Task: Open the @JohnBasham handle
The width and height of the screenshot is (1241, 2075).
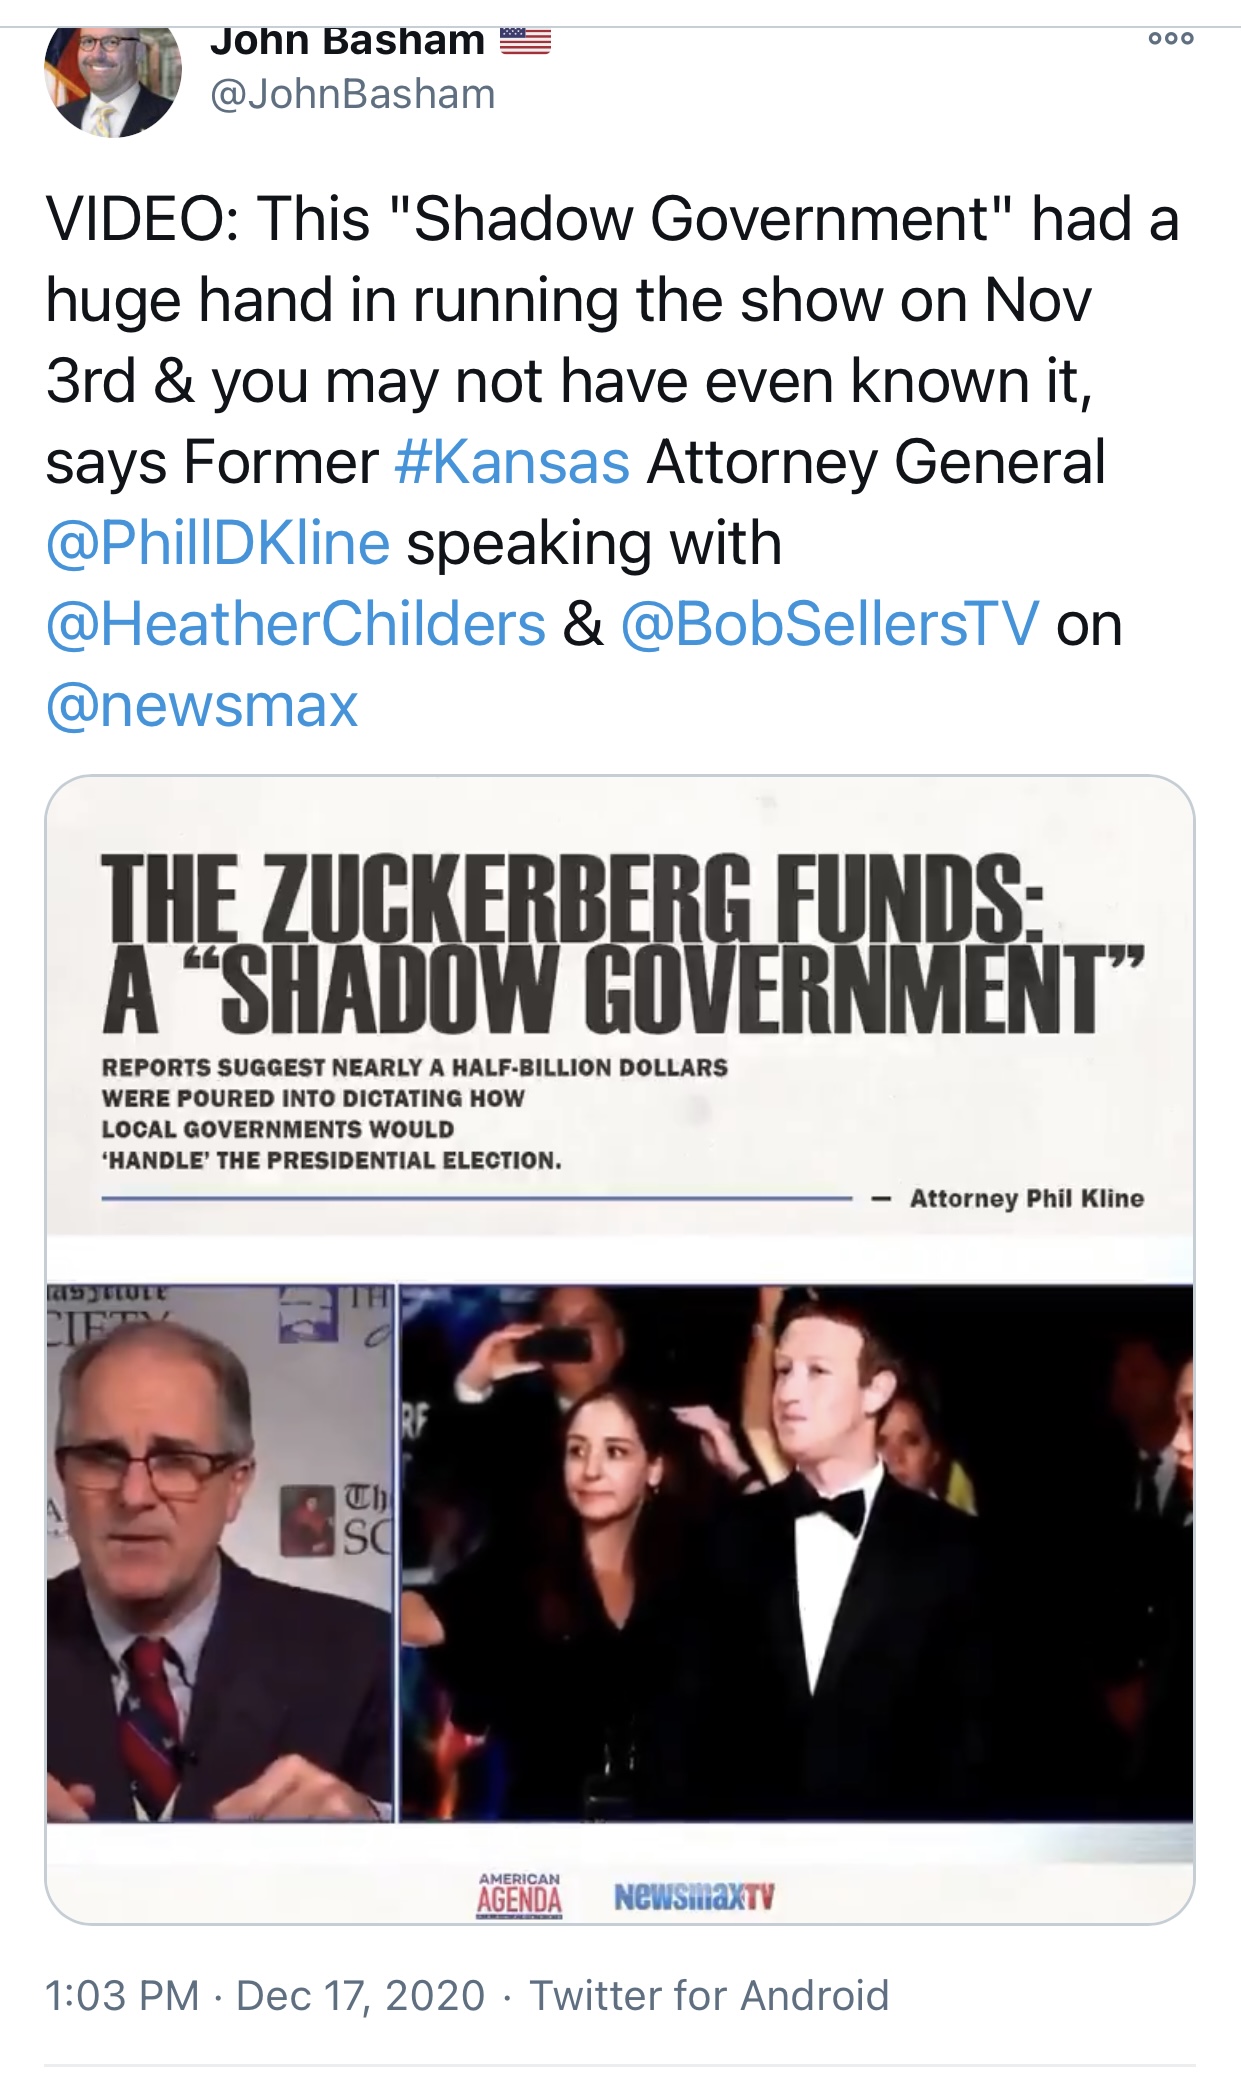Action: 353,95
